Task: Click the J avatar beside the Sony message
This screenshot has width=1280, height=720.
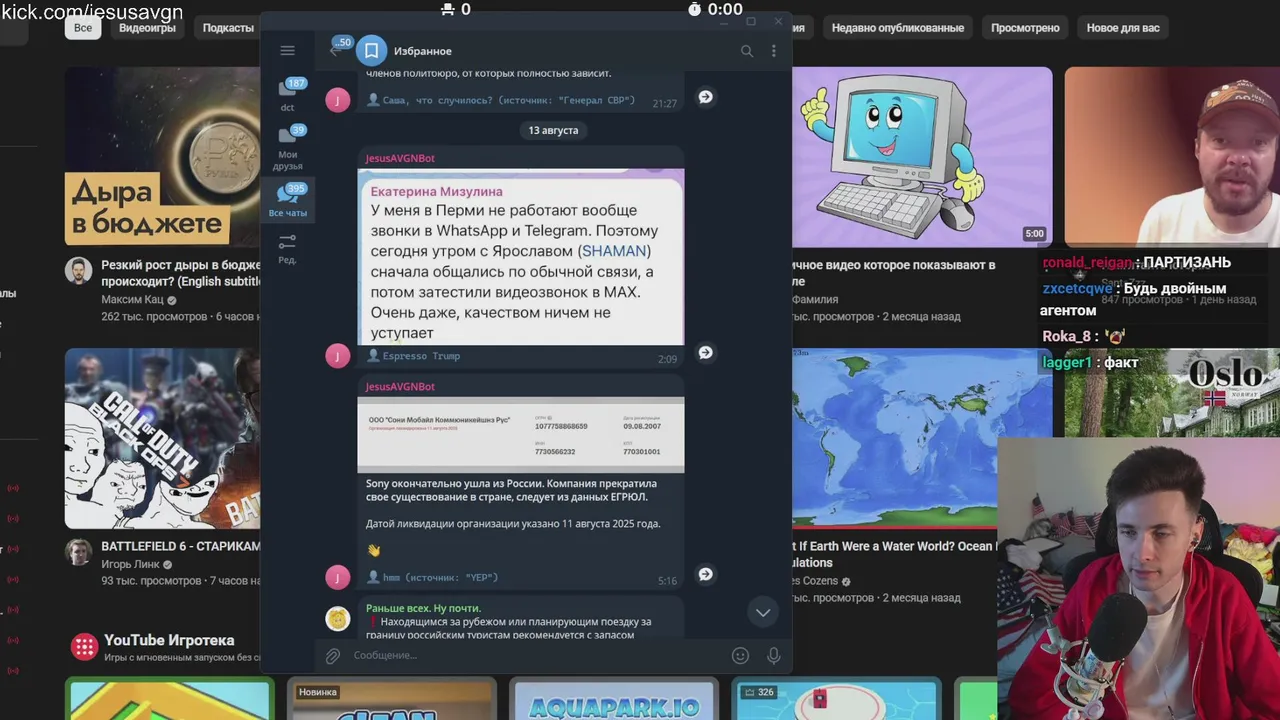Action: 338,577
